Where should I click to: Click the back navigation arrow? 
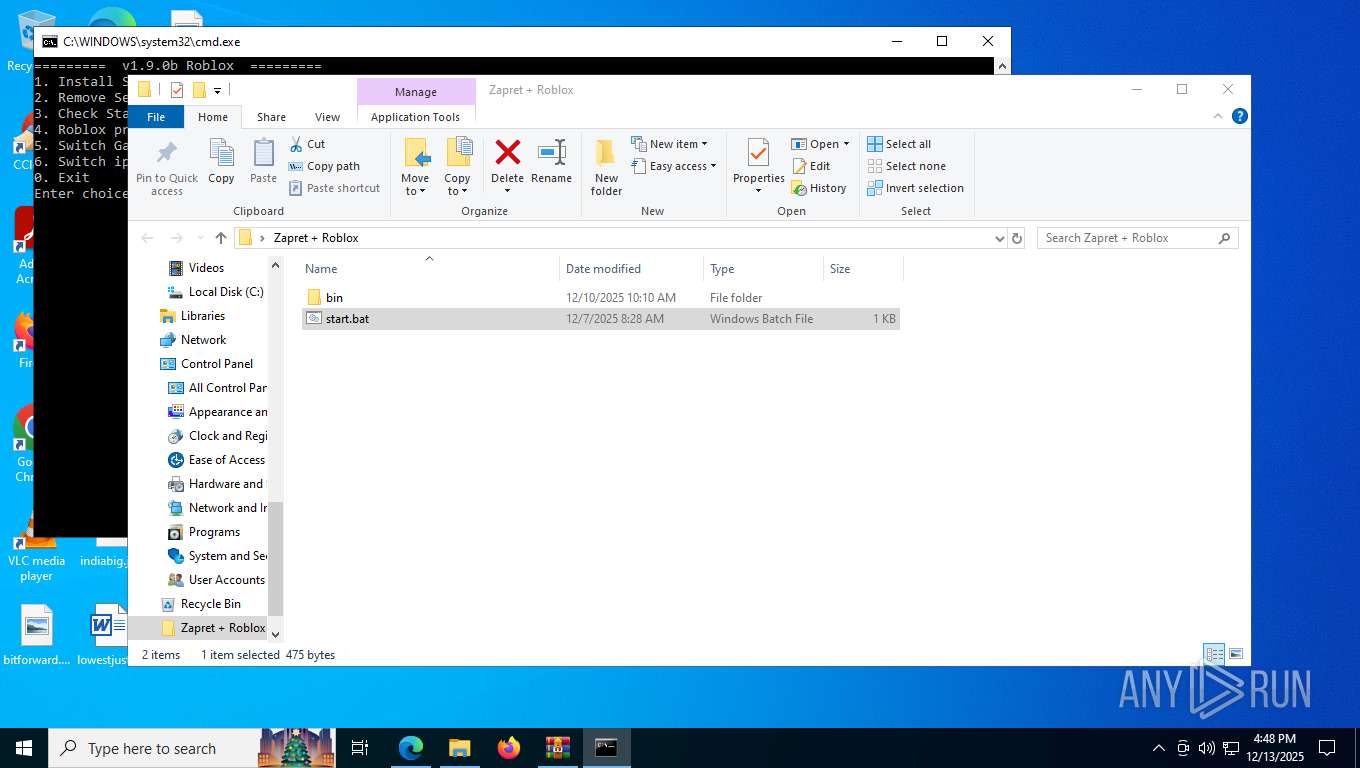click(x=148, y=238)
